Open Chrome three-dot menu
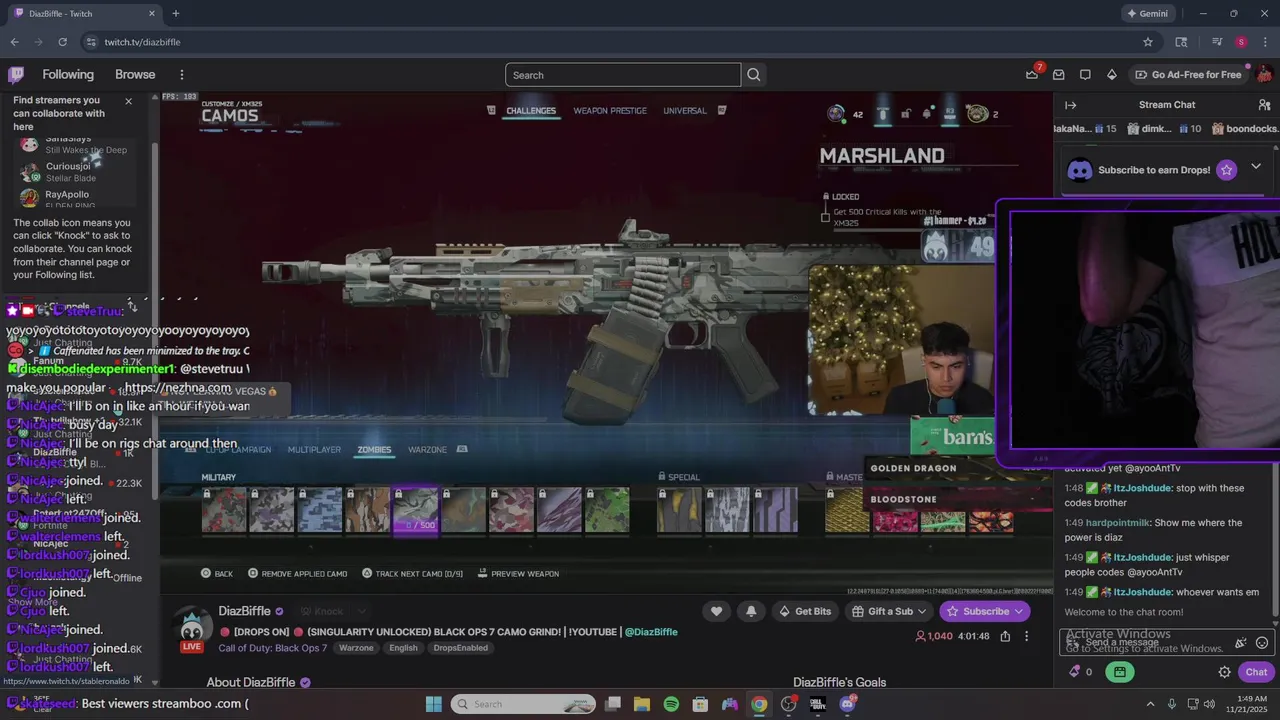 (1264, 42)
